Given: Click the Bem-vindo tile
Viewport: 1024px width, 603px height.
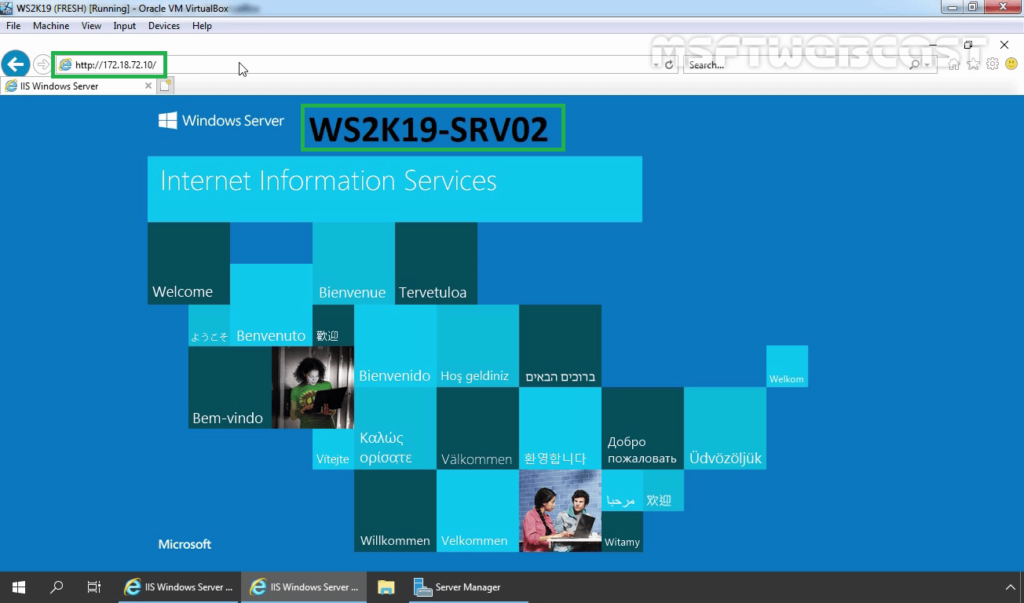Looking at the screenshot, I should pyautogui.click(x=230, y=387).
